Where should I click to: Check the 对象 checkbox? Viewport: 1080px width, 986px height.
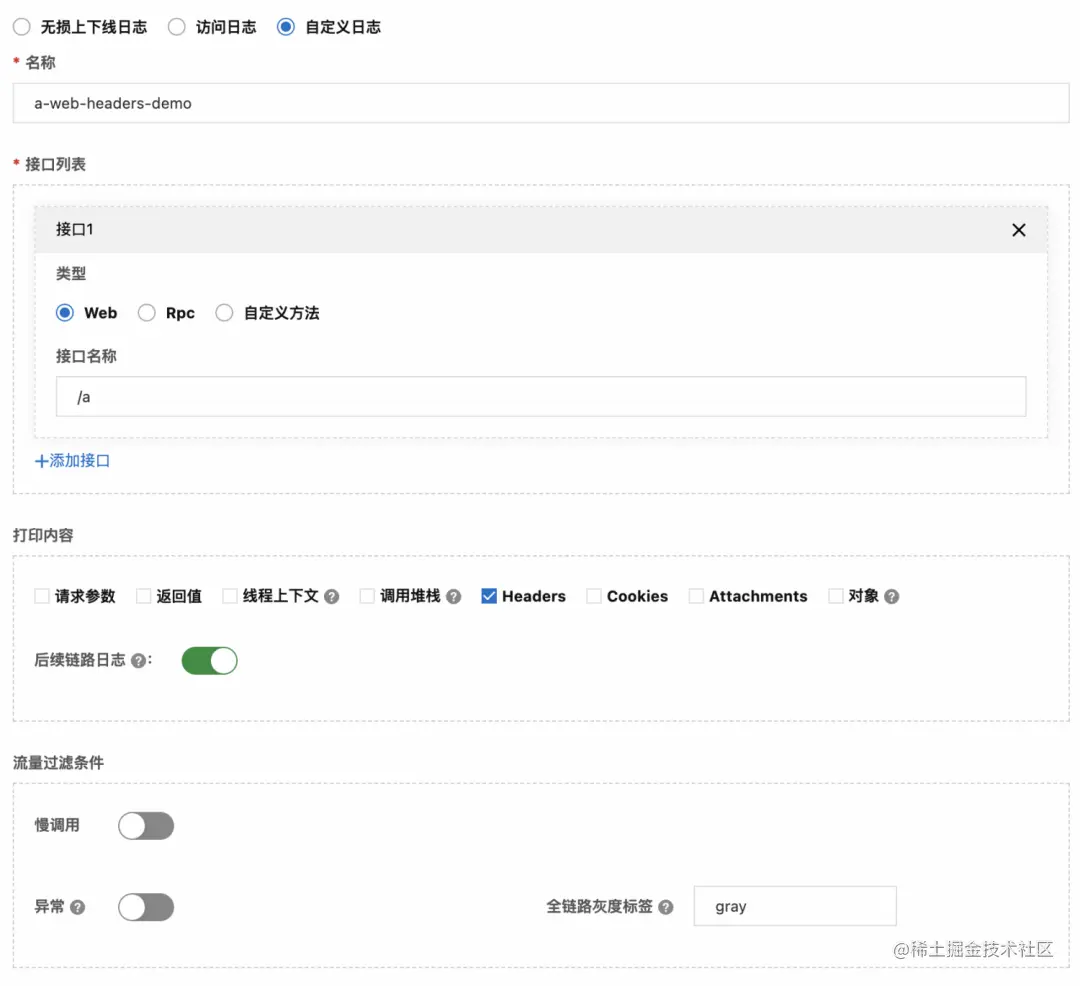[835, 596]
